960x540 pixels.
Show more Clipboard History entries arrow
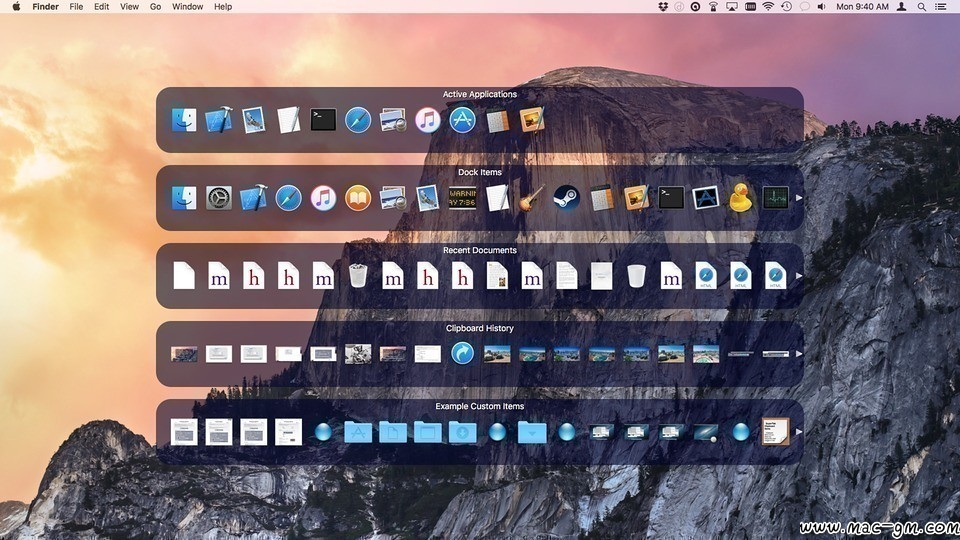[x=798, y=353]
